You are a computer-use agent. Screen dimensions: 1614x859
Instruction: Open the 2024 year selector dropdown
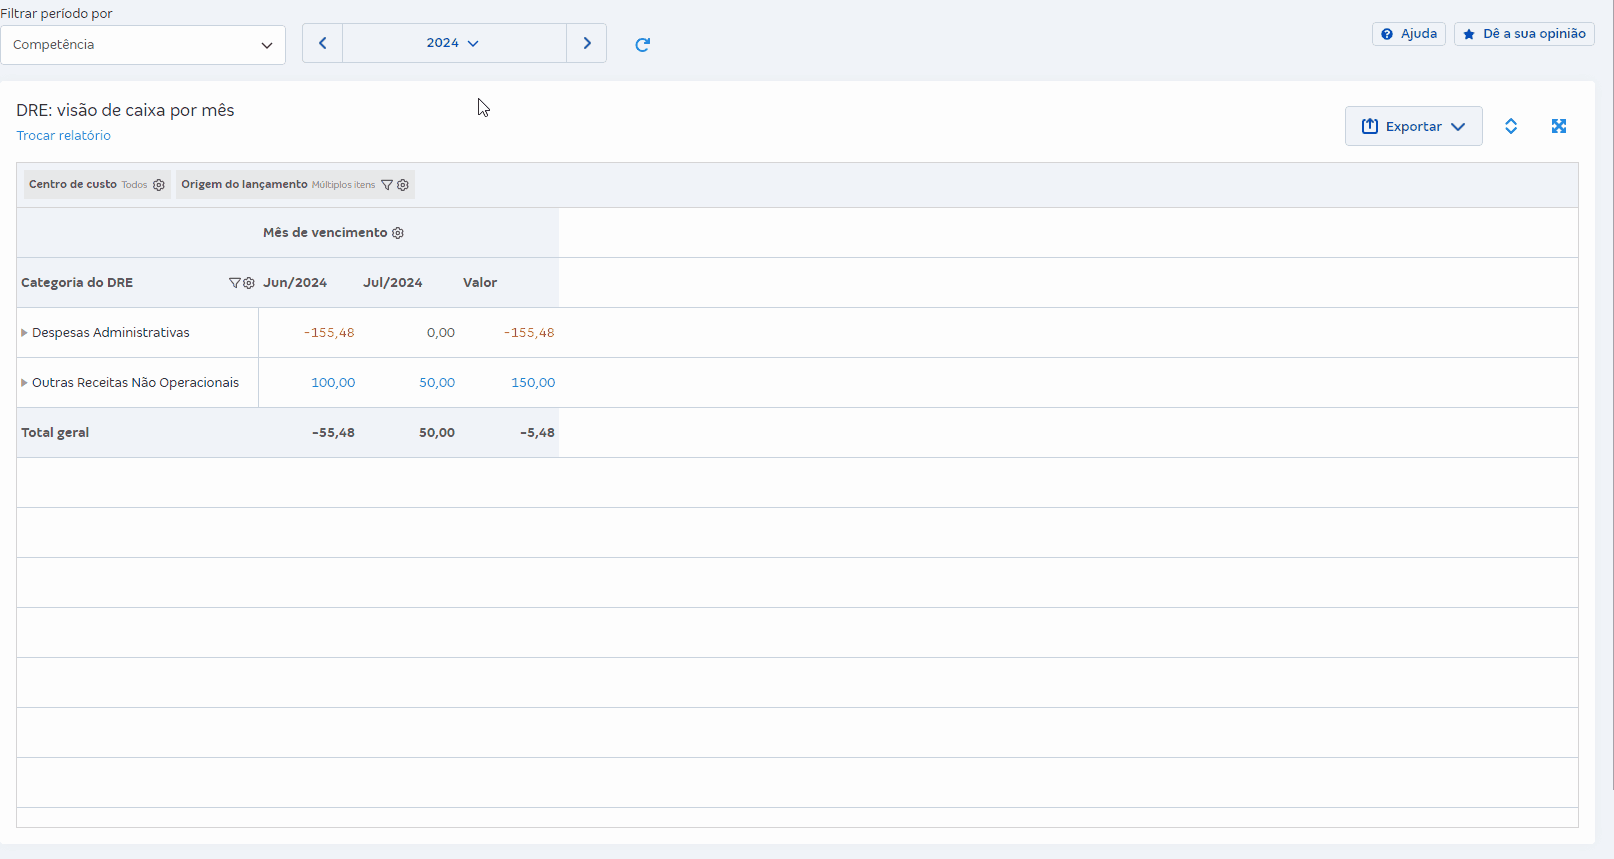pyautogui.click(x=453, y=43)
